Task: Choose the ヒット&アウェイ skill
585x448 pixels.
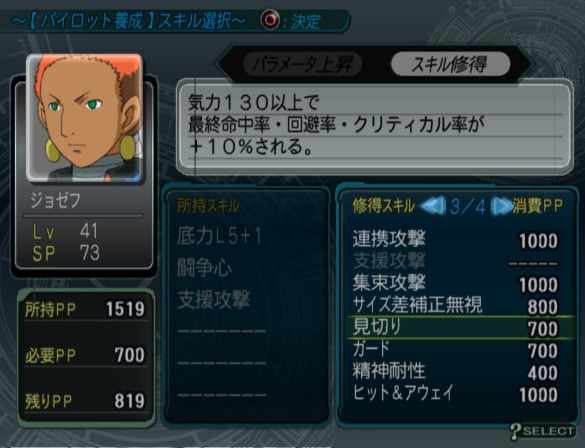Action: point(456,394)
